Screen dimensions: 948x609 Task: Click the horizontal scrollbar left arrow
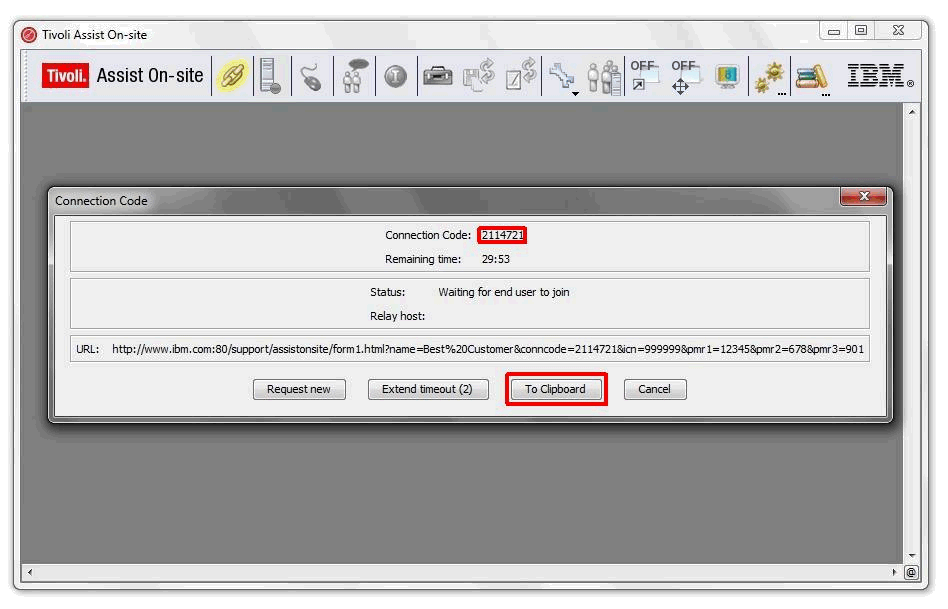29,573
